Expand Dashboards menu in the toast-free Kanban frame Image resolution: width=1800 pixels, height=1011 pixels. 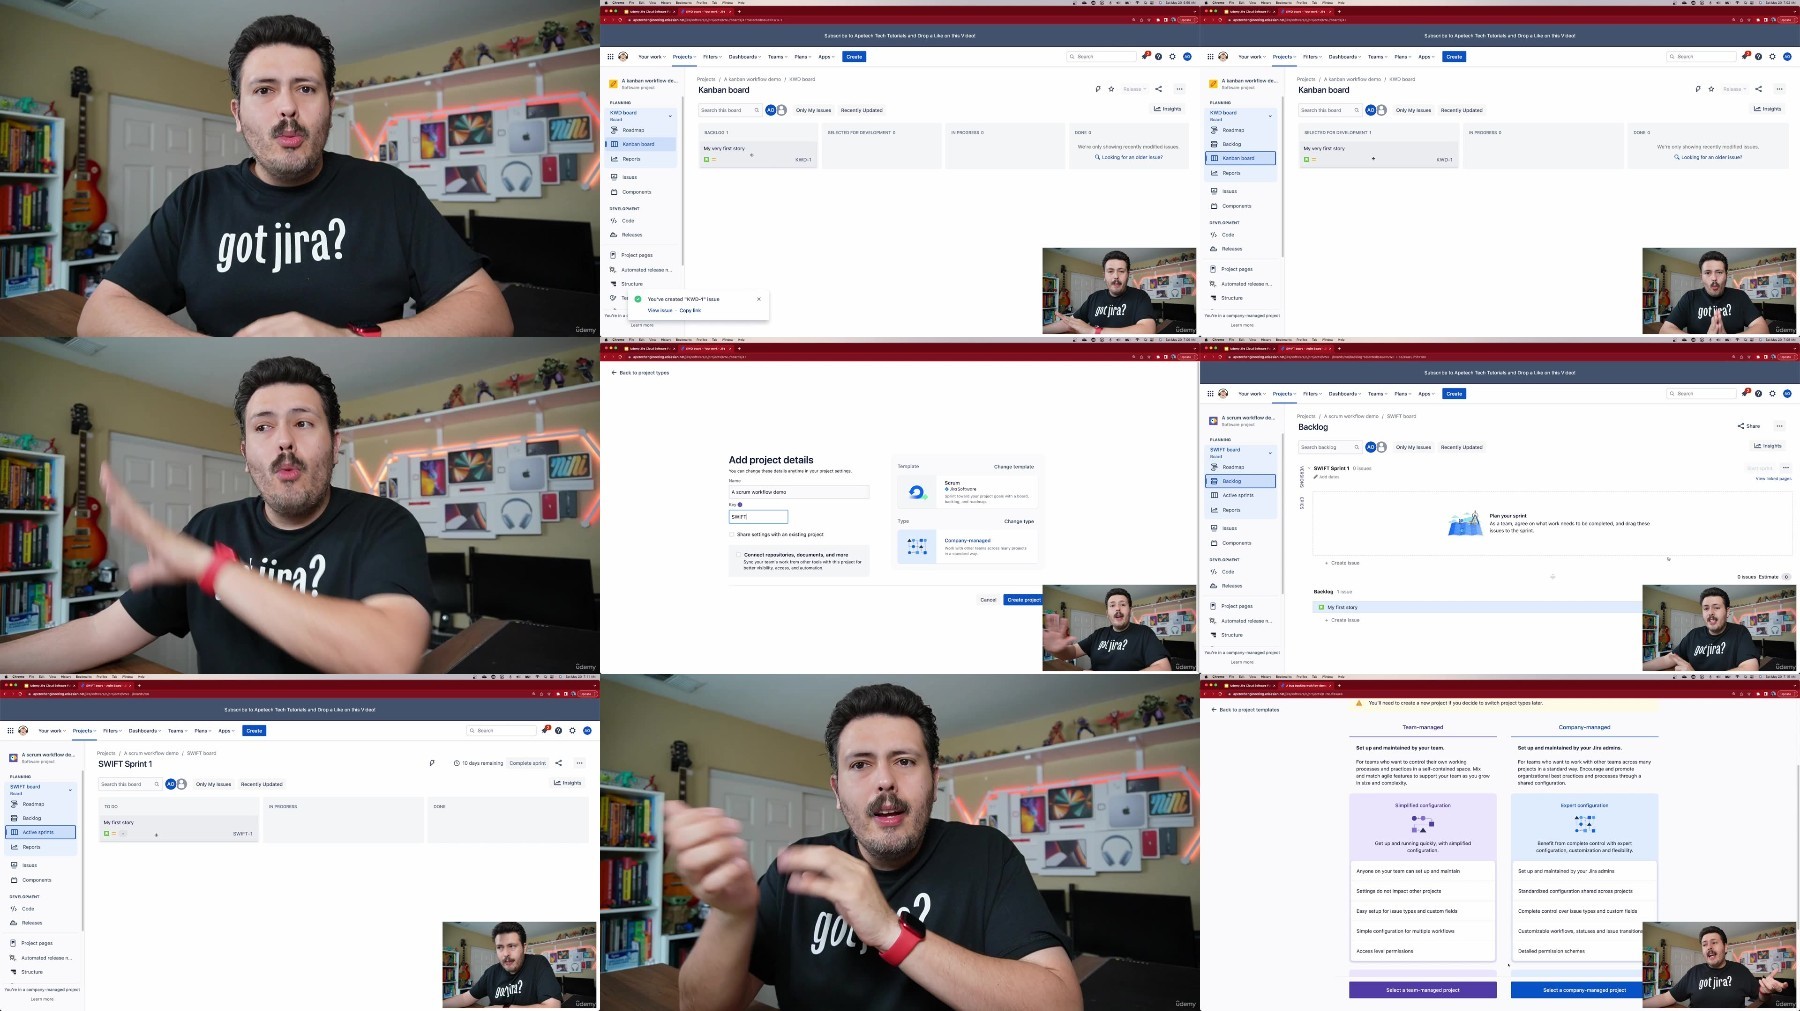click(1345, 57)
